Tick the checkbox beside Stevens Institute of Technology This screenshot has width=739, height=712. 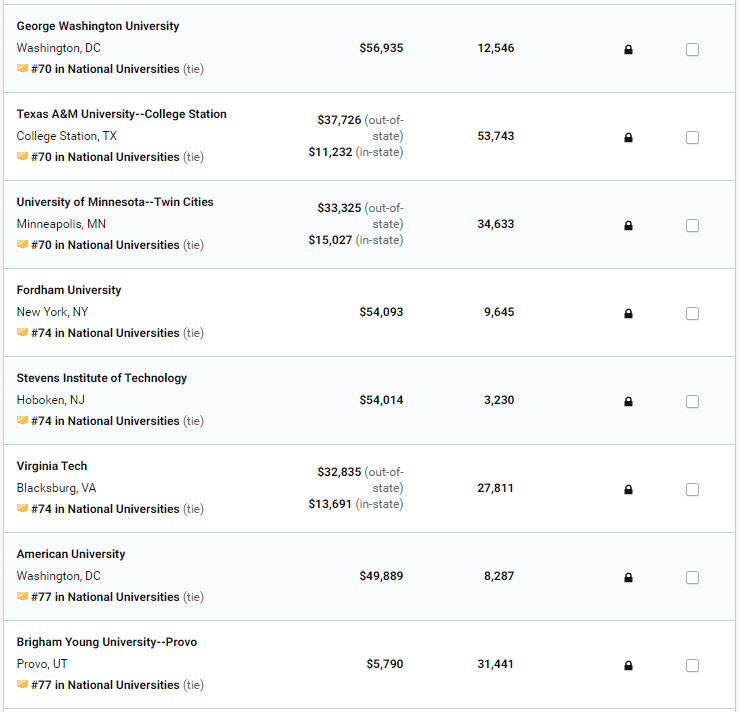(692, 402)
